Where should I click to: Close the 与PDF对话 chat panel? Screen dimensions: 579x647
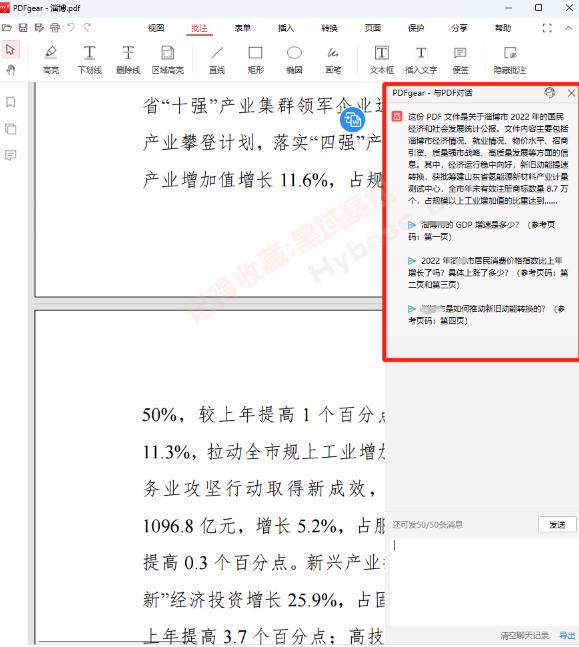tap(571, 93)
